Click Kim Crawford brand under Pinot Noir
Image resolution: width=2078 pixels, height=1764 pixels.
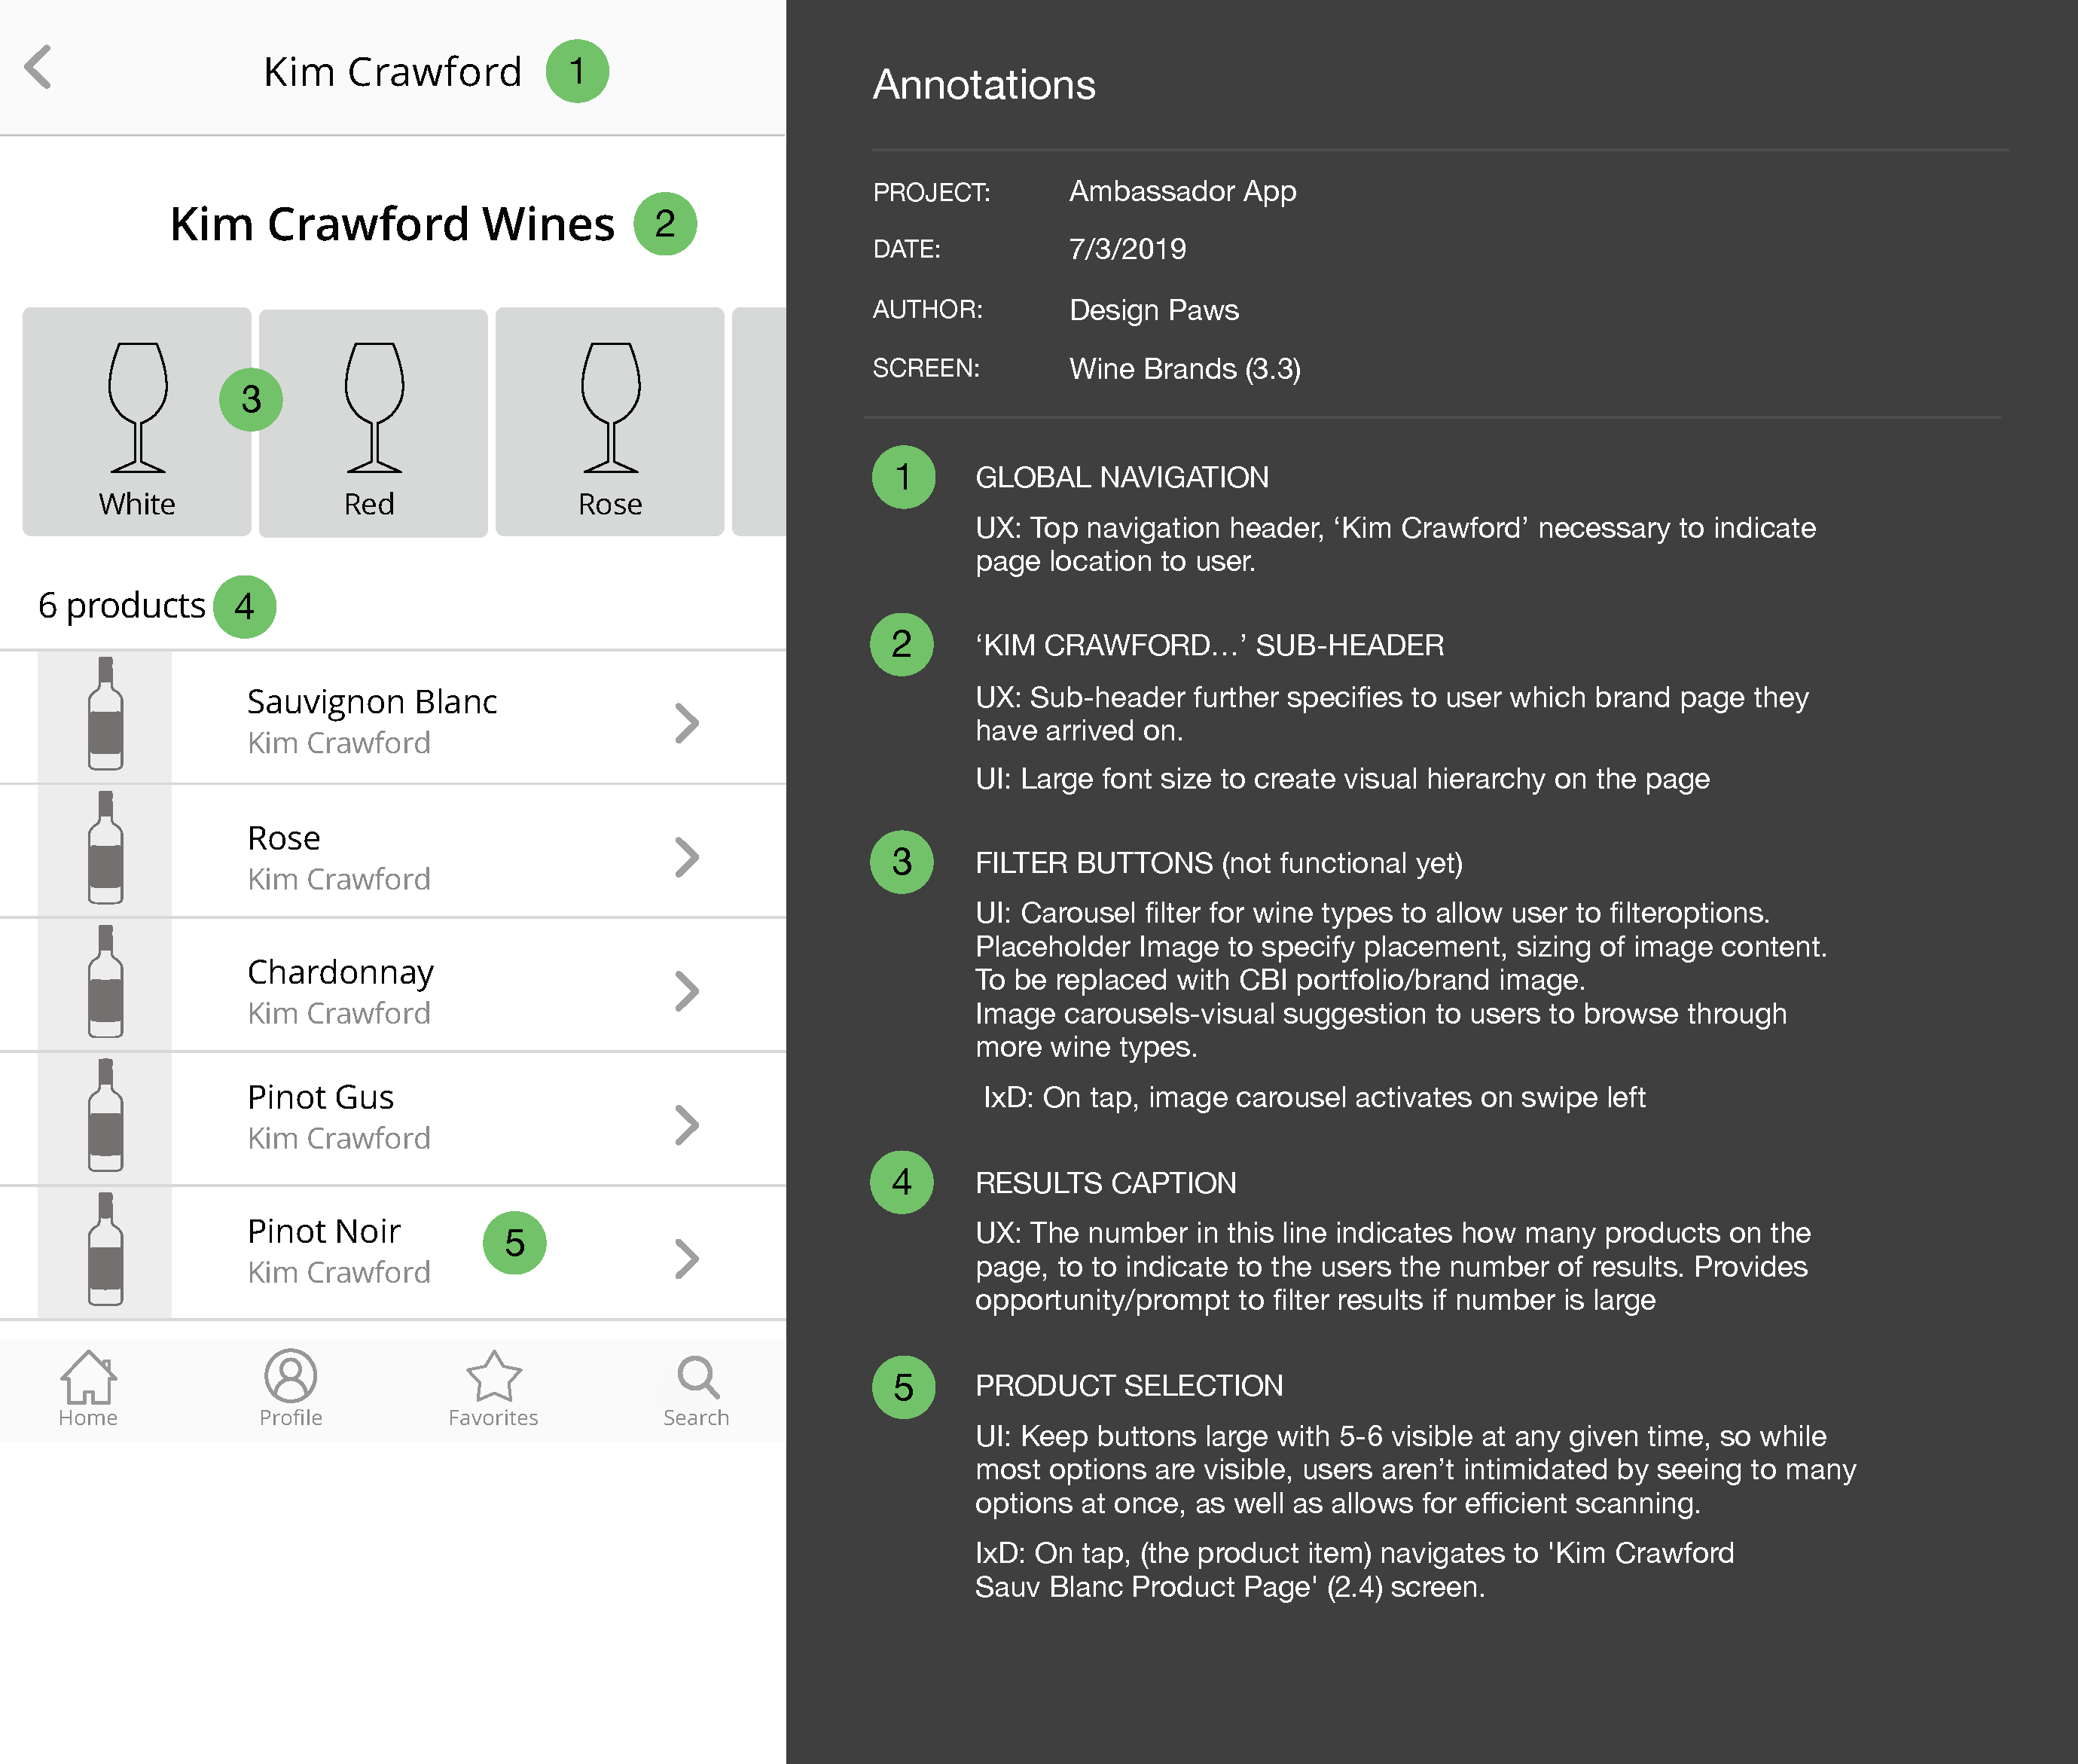click(x=339, y=1272)
